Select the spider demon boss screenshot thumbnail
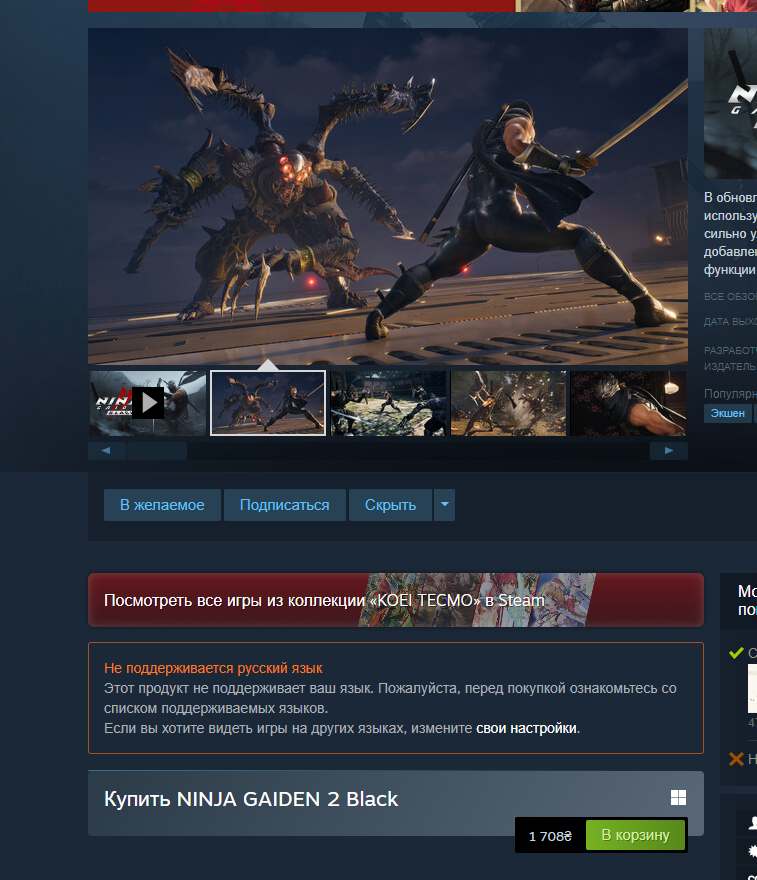The height and width of the screenshot is (880, 757). [268, 403]
